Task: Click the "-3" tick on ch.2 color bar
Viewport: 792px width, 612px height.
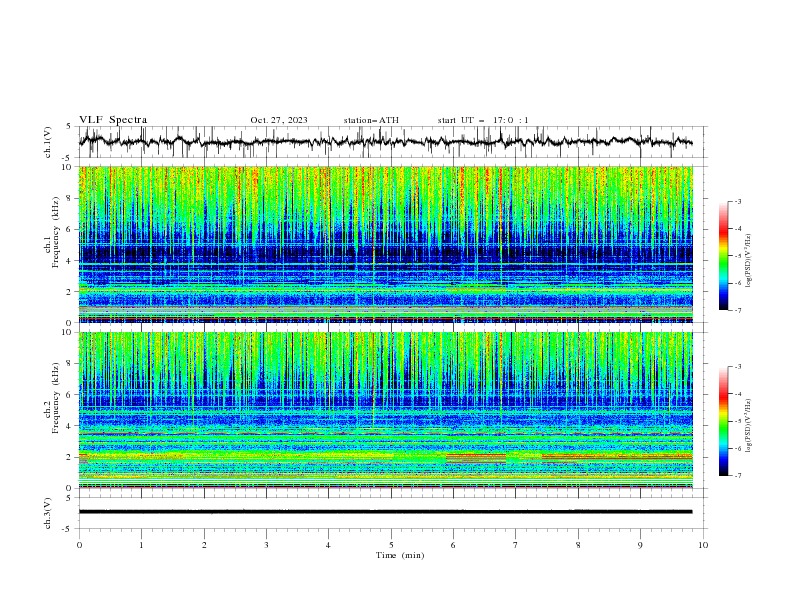Action: pos(737,367)
